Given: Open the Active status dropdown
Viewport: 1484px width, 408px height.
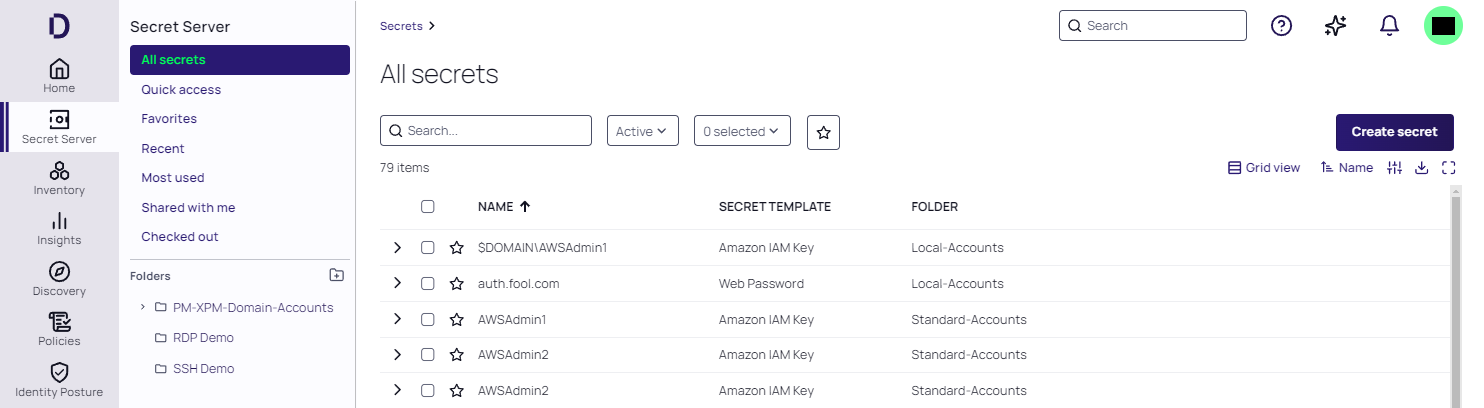Looking at the screenshot, I should click(642, 131).
